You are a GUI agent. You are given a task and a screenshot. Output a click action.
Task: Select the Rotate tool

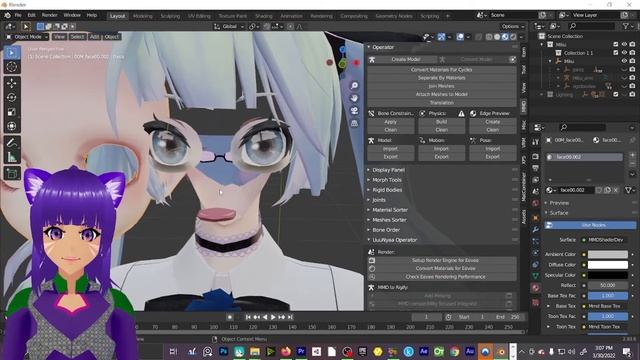click(x=12, y=98)
